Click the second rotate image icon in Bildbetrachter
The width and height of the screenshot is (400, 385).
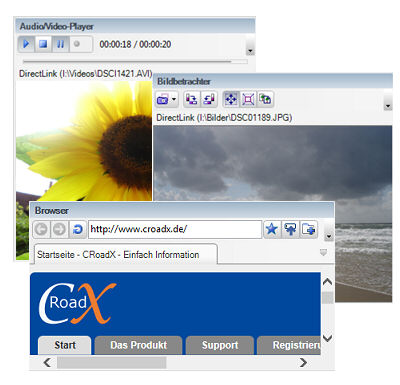209,99
